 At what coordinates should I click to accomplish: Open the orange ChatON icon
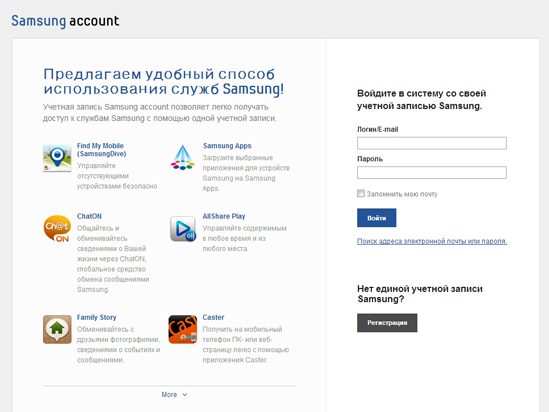click(57, 229)
